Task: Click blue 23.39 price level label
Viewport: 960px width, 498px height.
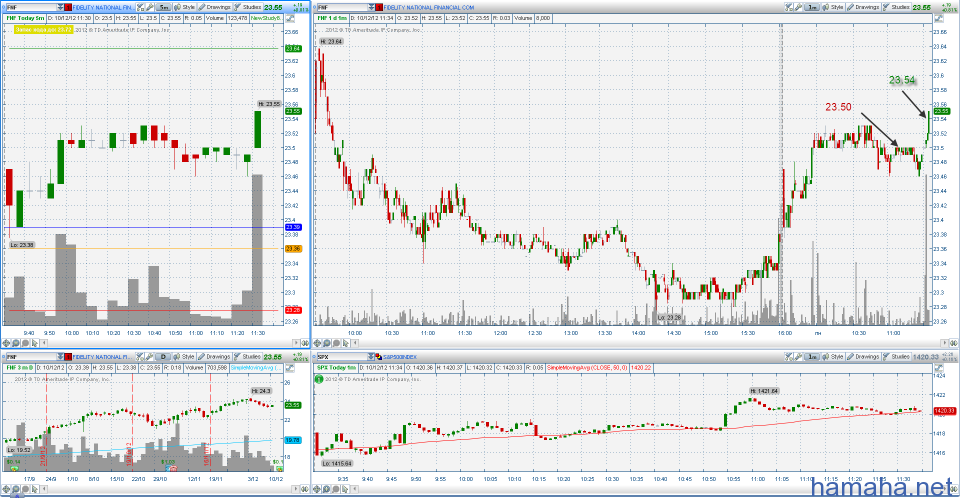Action: (293, 227)
